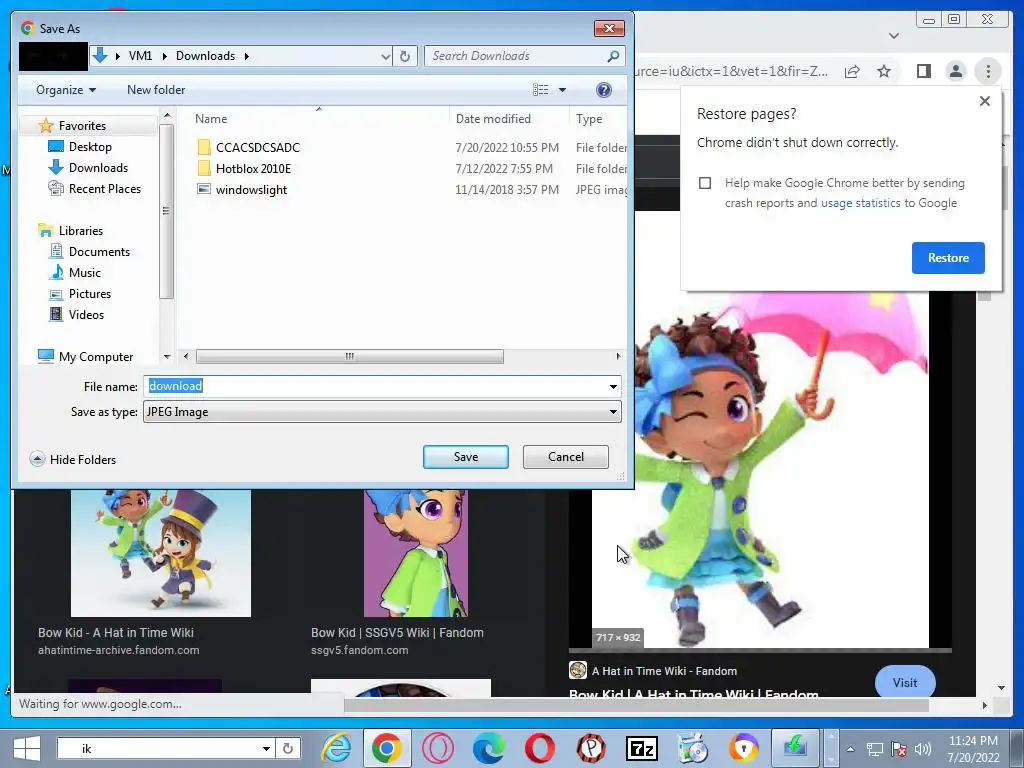Click the navigation pane vertical scrollbar
Image resolution: width=1024 pixels, height=768 pixels.
(167, 210)
